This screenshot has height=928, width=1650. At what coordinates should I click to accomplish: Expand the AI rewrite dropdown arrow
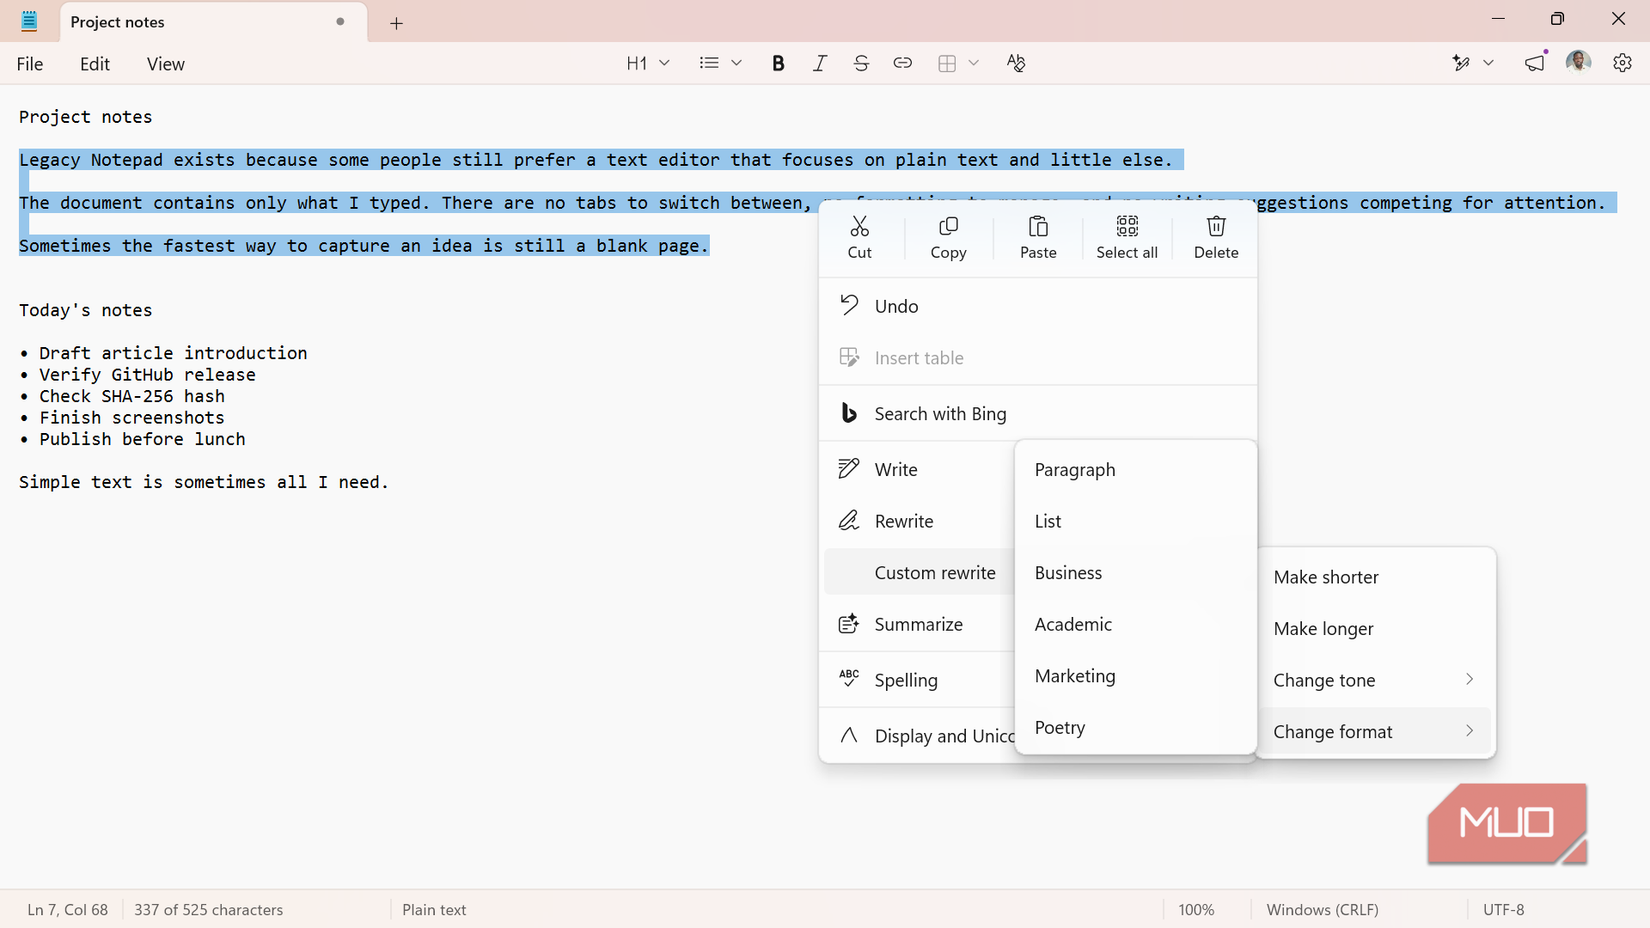coord(1488,63)
